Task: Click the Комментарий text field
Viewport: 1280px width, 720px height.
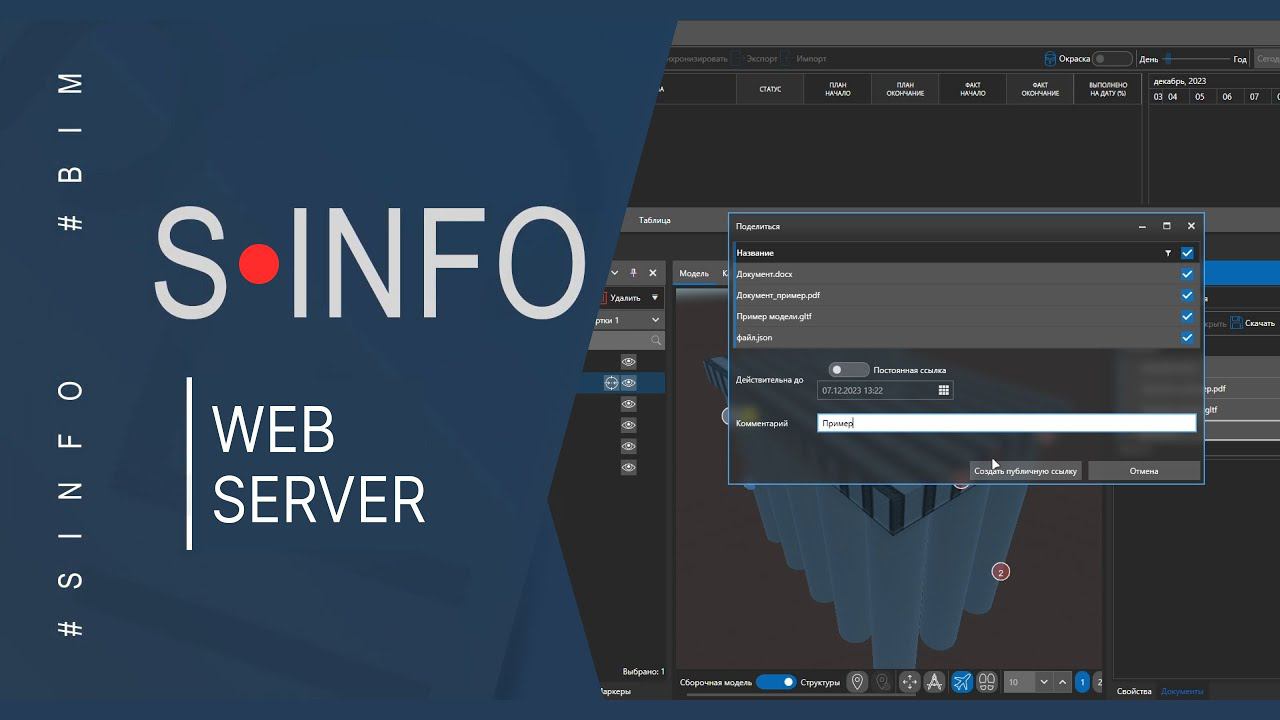Action: tap(1006, 423)
